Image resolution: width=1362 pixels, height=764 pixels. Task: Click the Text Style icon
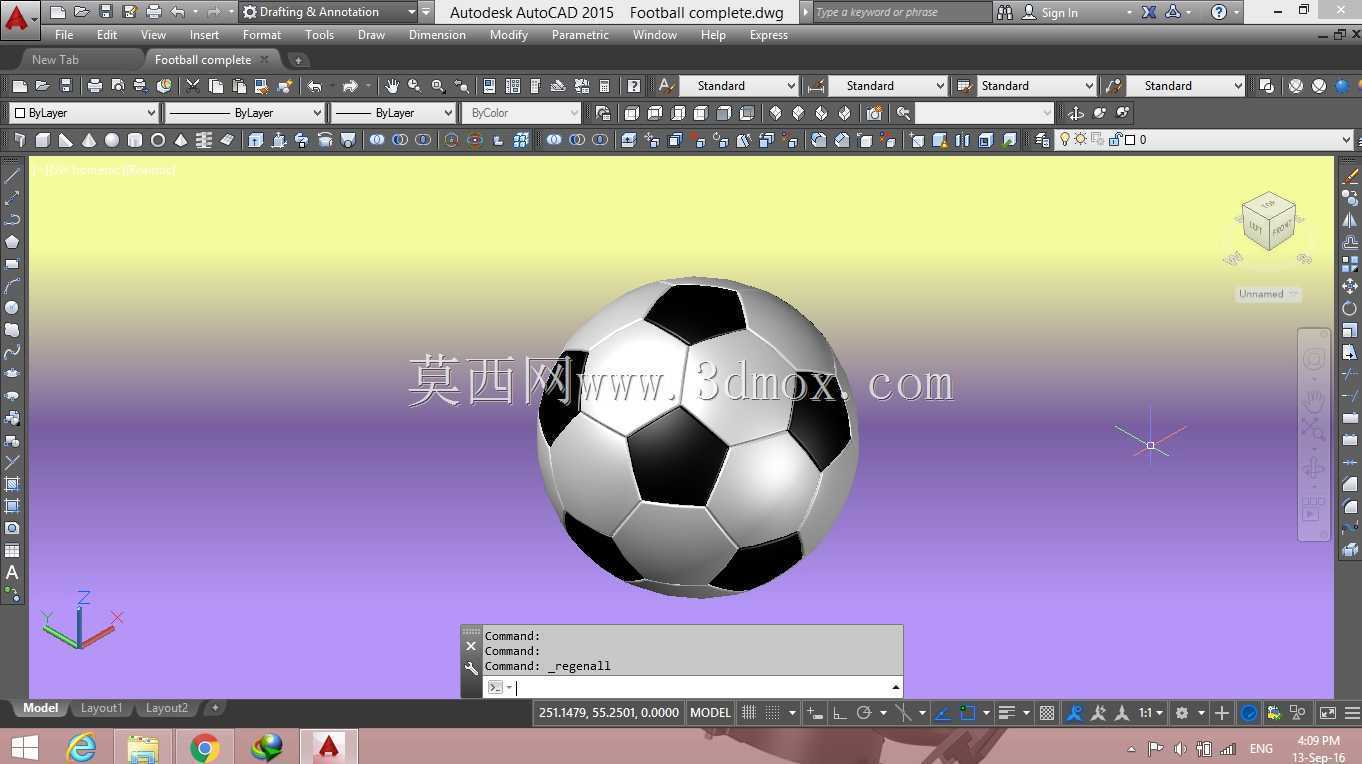pos(666,86)
